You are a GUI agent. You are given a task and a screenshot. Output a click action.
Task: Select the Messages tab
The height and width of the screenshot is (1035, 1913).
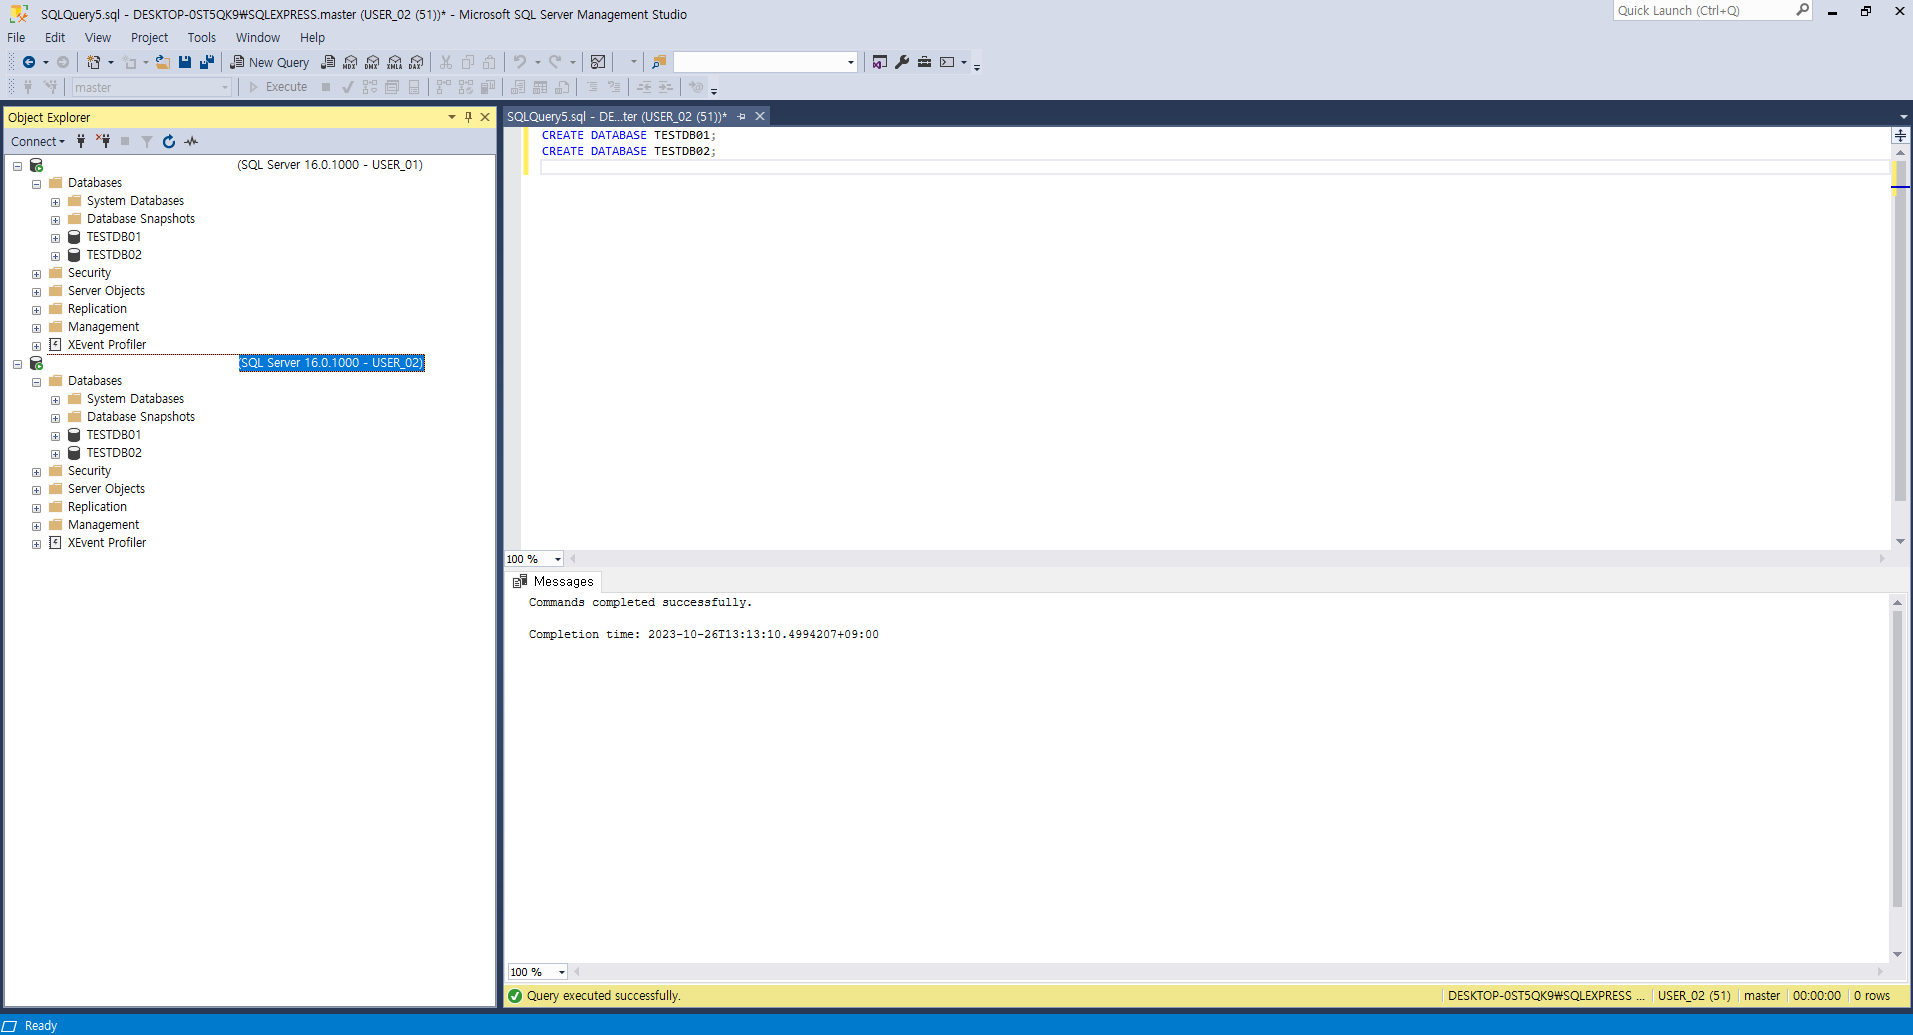(554, 581)
